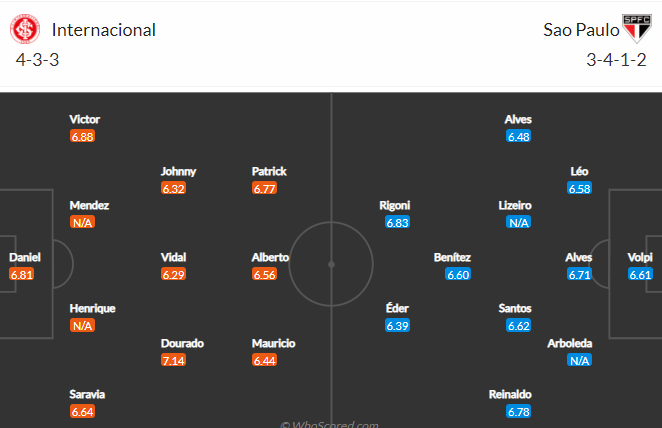Click Mendez's N/A rating badge
Image resolution: width=662 pixels, height=428 pixels.
coord(82,222)
